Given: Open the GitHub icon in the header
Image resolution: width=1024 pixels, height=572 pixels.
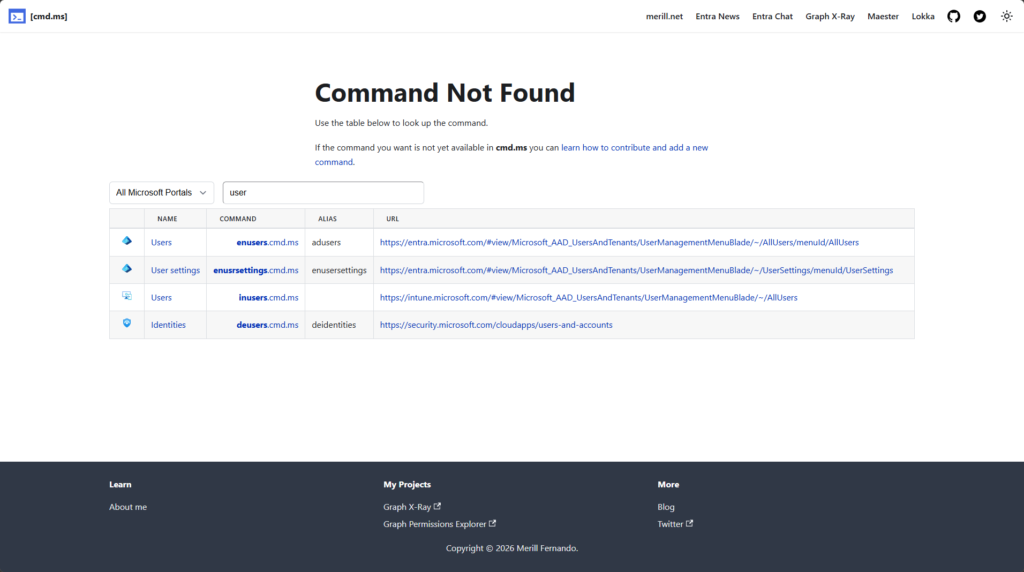Looking at the screenshot, I should pos(953,16).
